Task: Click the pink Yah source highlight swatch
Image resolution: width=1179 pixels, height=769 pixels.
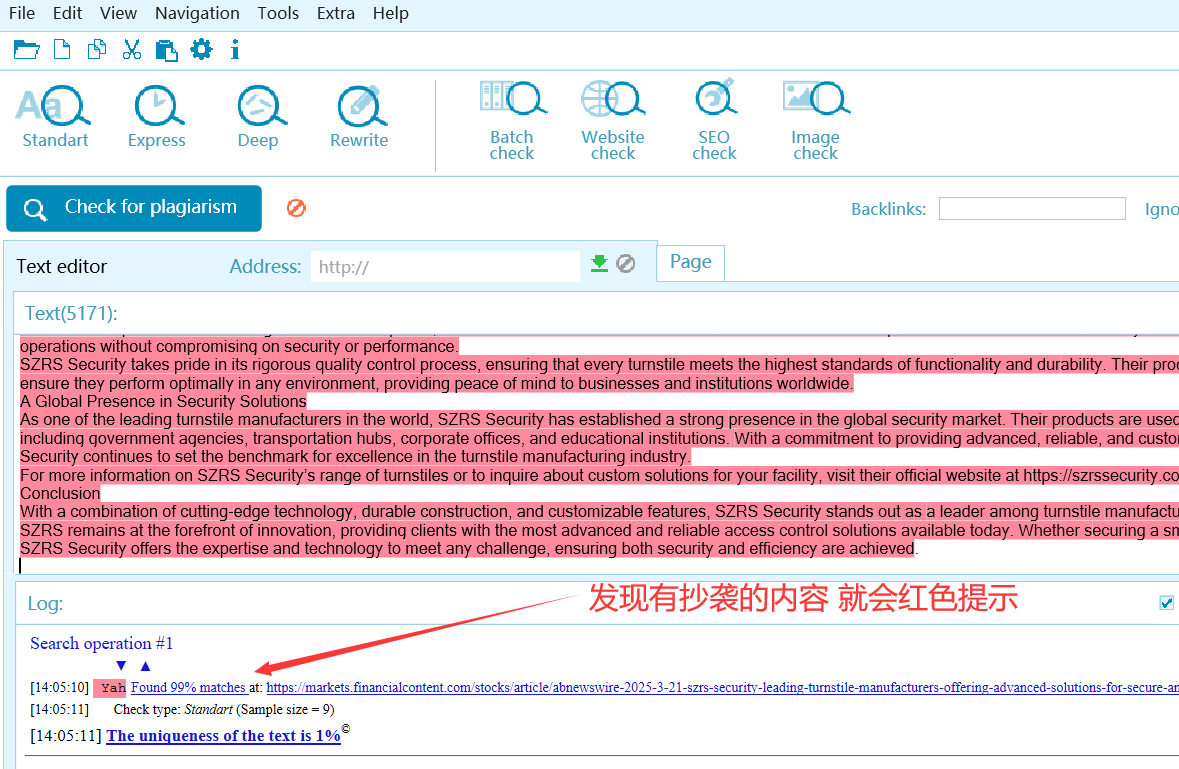Action: pyautogui.click(x=111, y=688)
